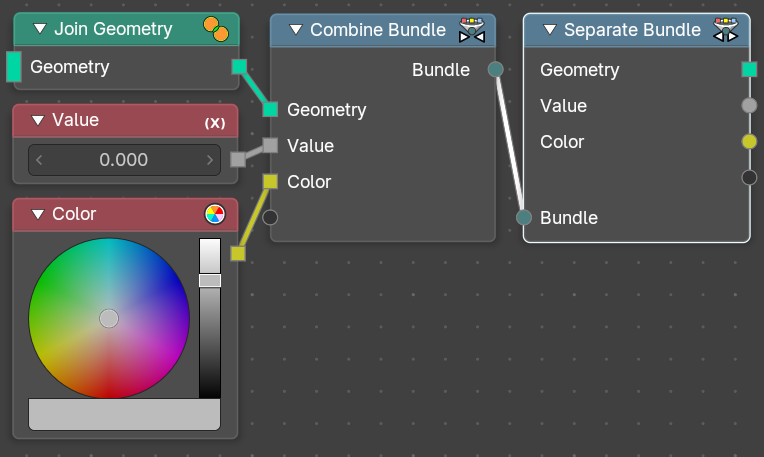Screen dimensions: 764x457
Task: Select the Join Geometry node title
Action: point(113,29)
